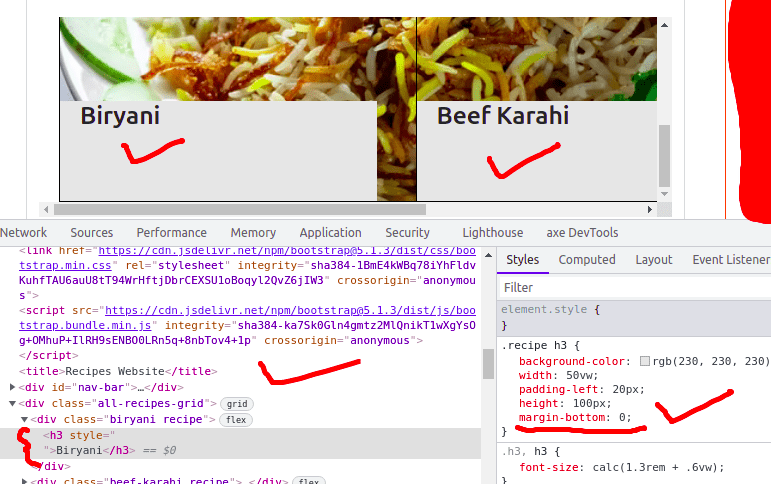771x484 pixels.
Task: Click the Elements panel scroll-up arrow
Action: [x=488, y=255]
